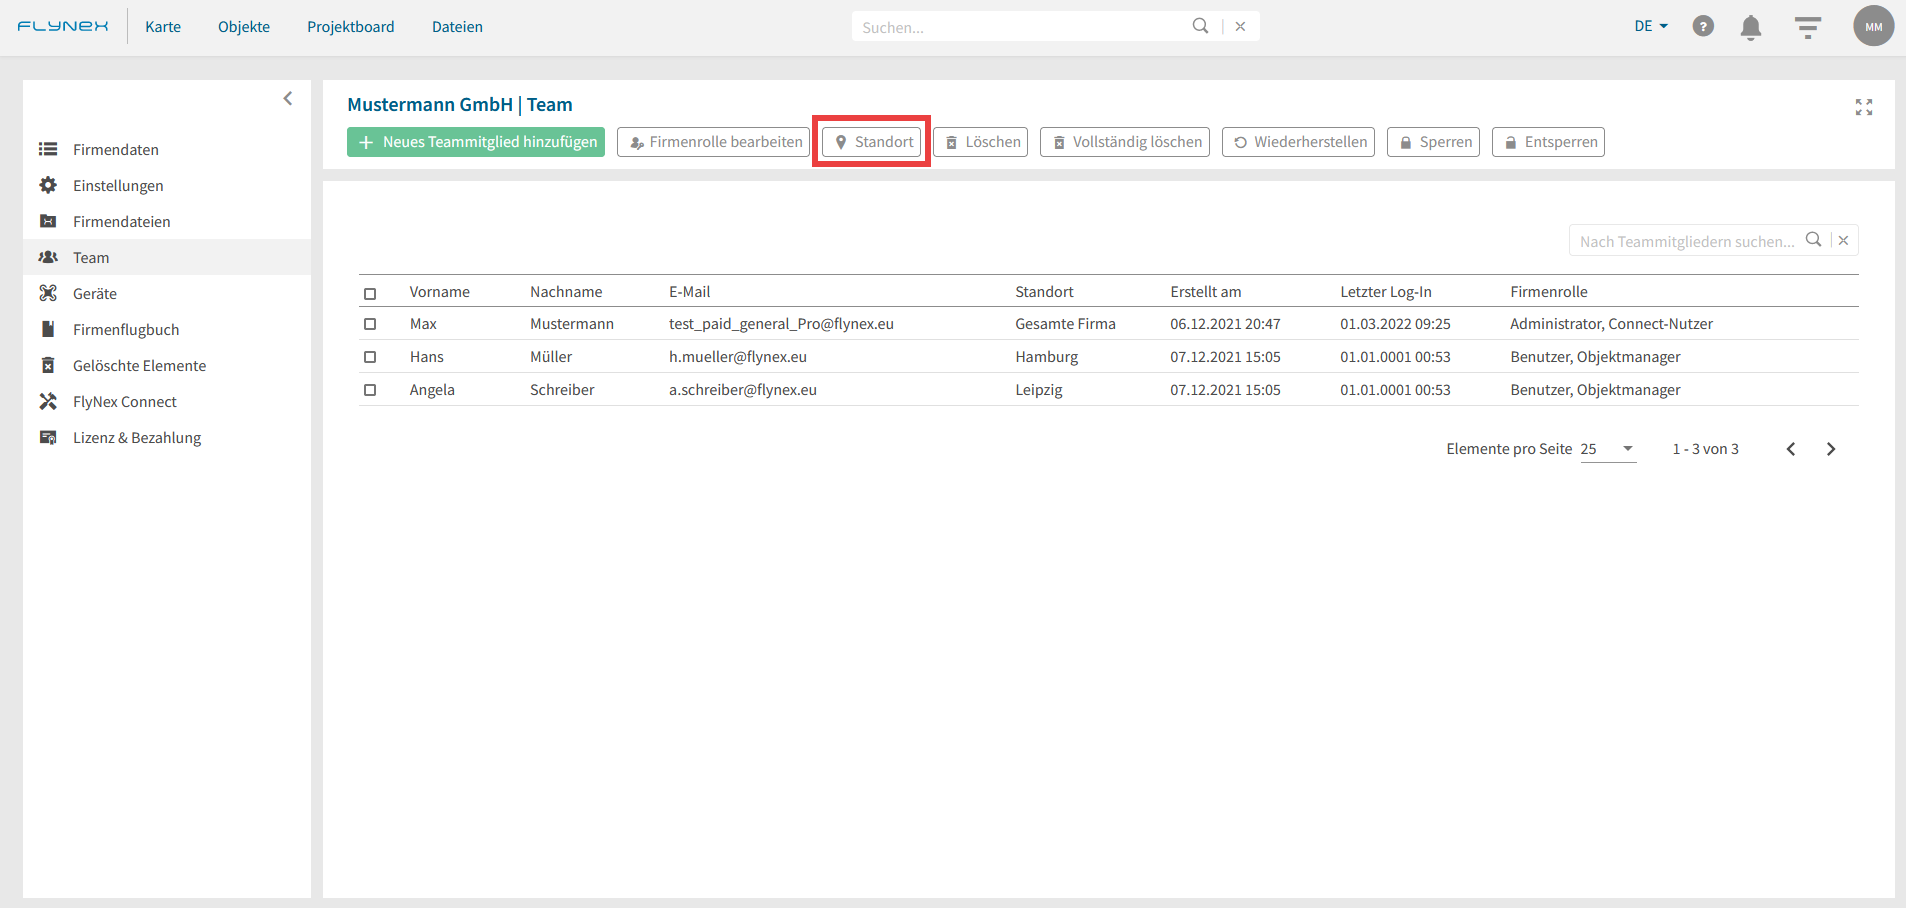Click the Lizenz & Bezahlung icon
This screenshot has height=908, width=1906.
click(x=48, y=437)
